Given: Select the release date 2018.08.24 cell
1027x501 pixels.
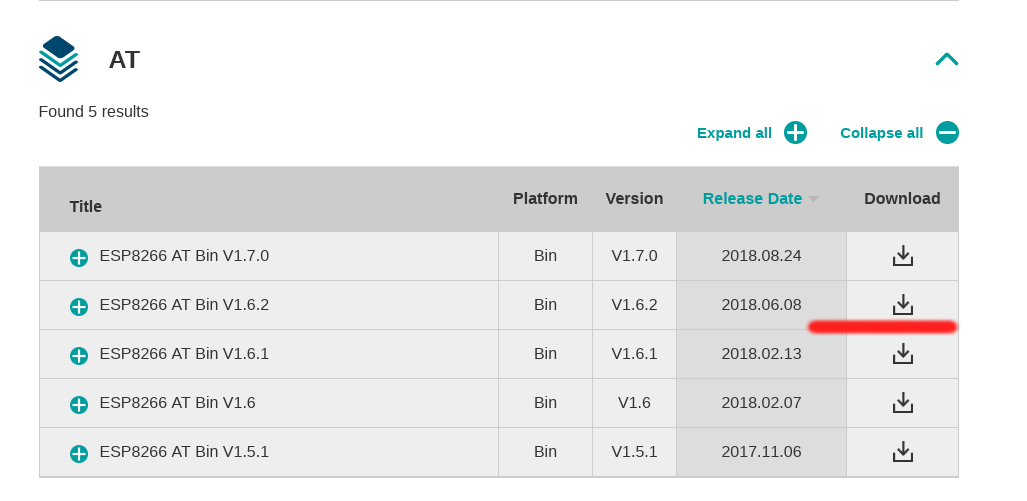Looking at the screenshot, I should coord(761,255).
